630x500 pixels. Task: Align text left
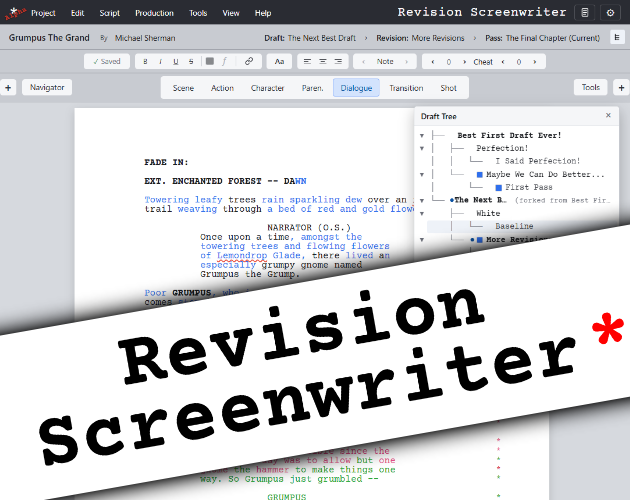tap(307, 61)
